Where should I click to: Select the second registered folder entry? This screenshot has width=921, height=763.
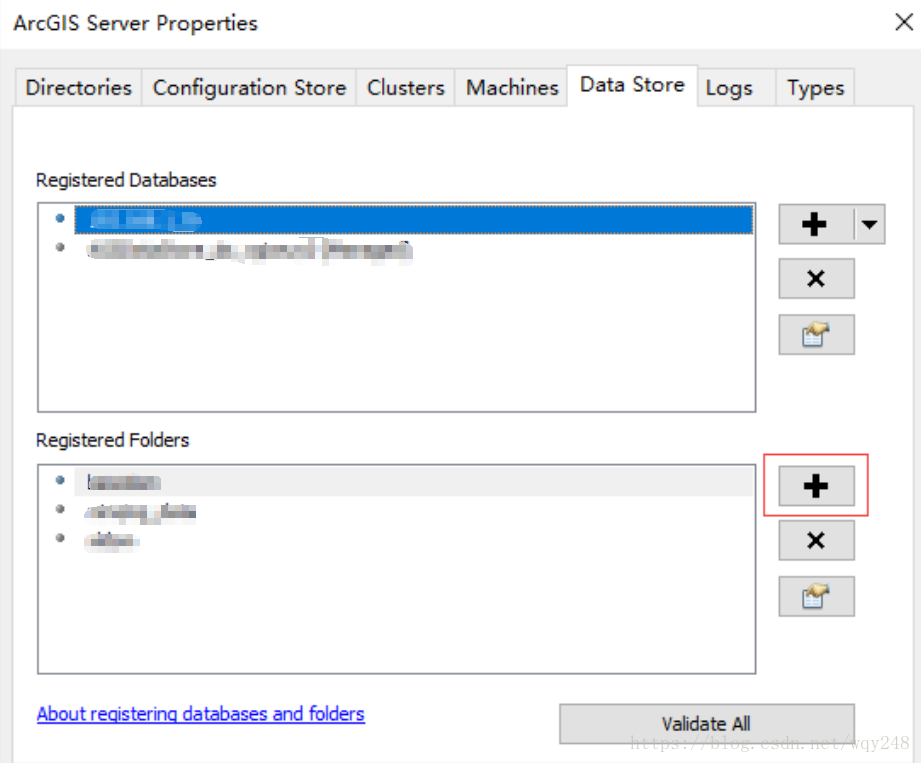click(140, 512)
